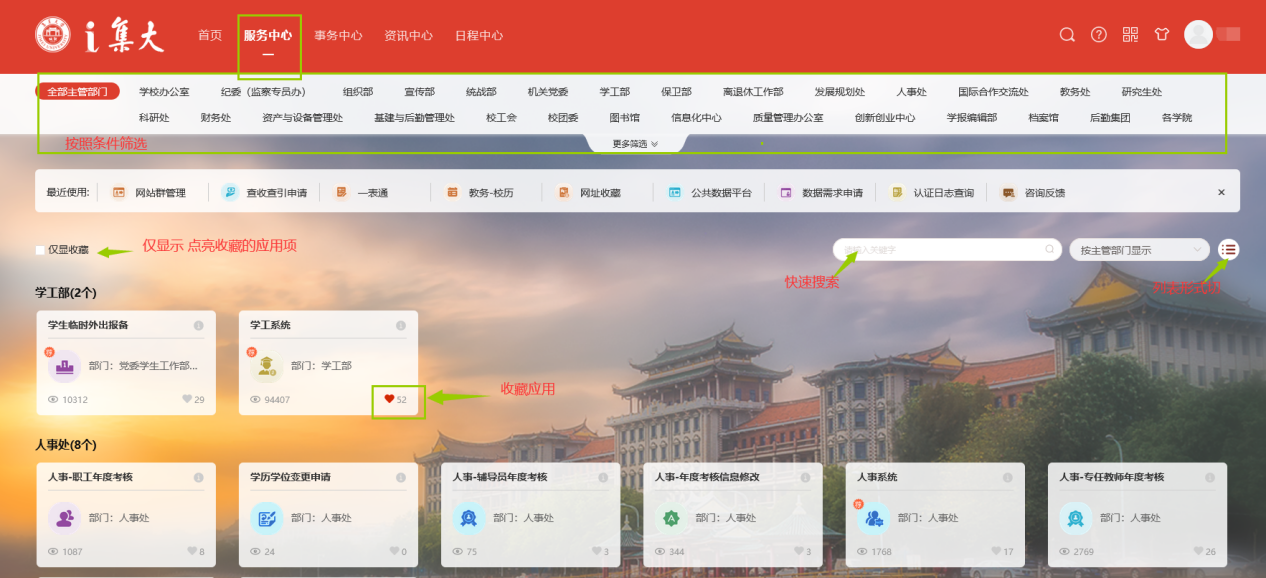The image size is (1266, 578).
Task: Expand 更多筛选 filter options
Action: click(635, 144)
